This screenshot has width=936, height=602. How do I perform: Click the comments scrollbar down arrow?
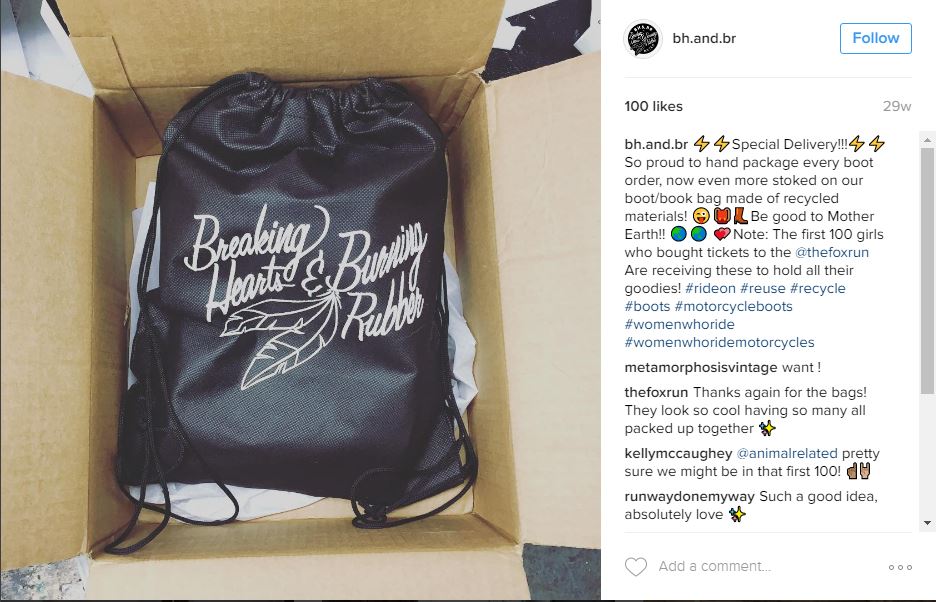coord(927,523)
